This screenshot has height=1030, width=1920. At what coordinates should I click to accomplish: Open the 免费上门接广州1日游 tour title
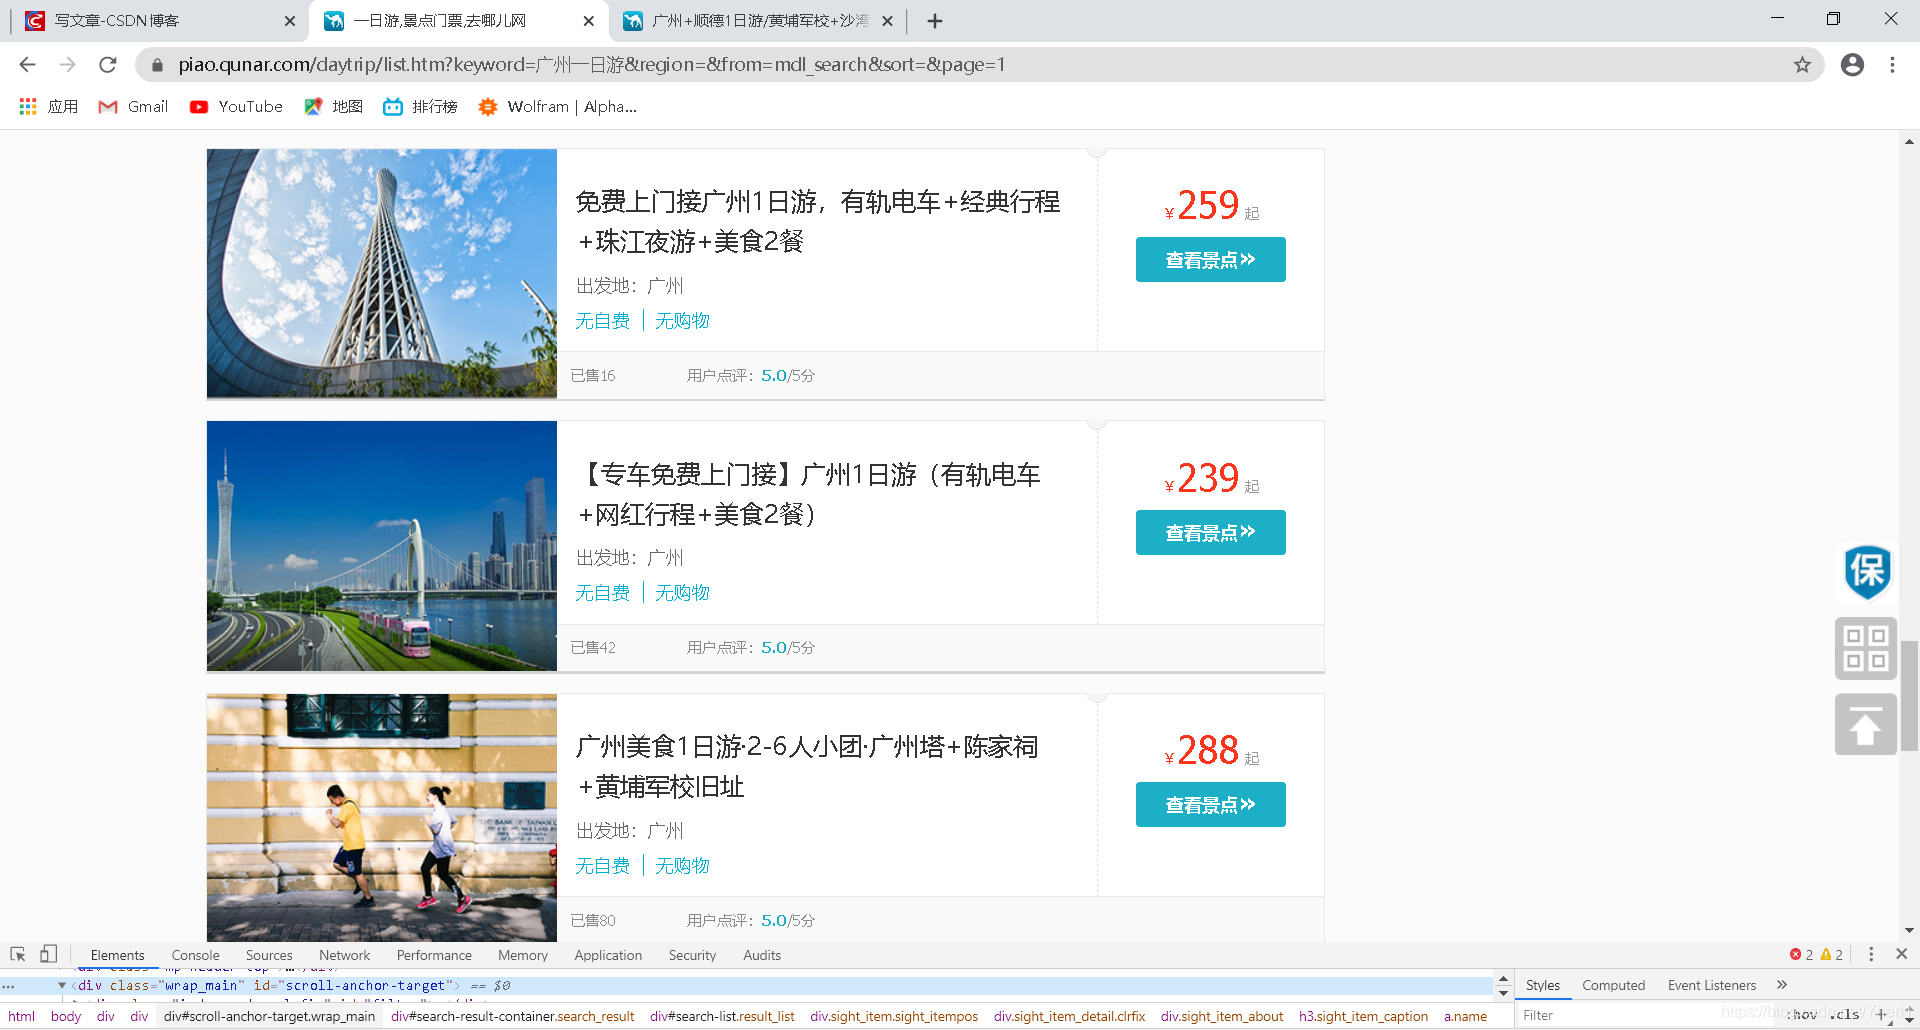[817, 222]
